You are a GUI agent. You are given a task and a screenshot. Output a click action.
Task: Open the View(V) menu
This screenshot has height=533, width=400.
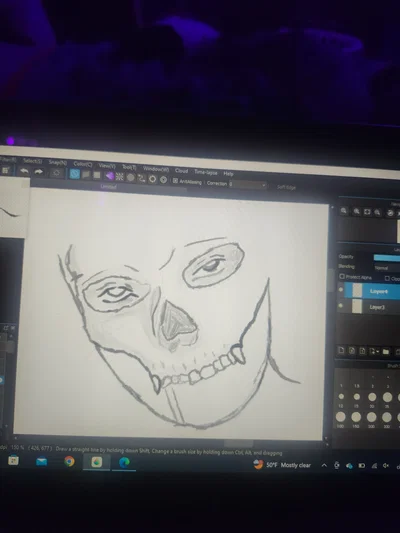click(107, 166)
